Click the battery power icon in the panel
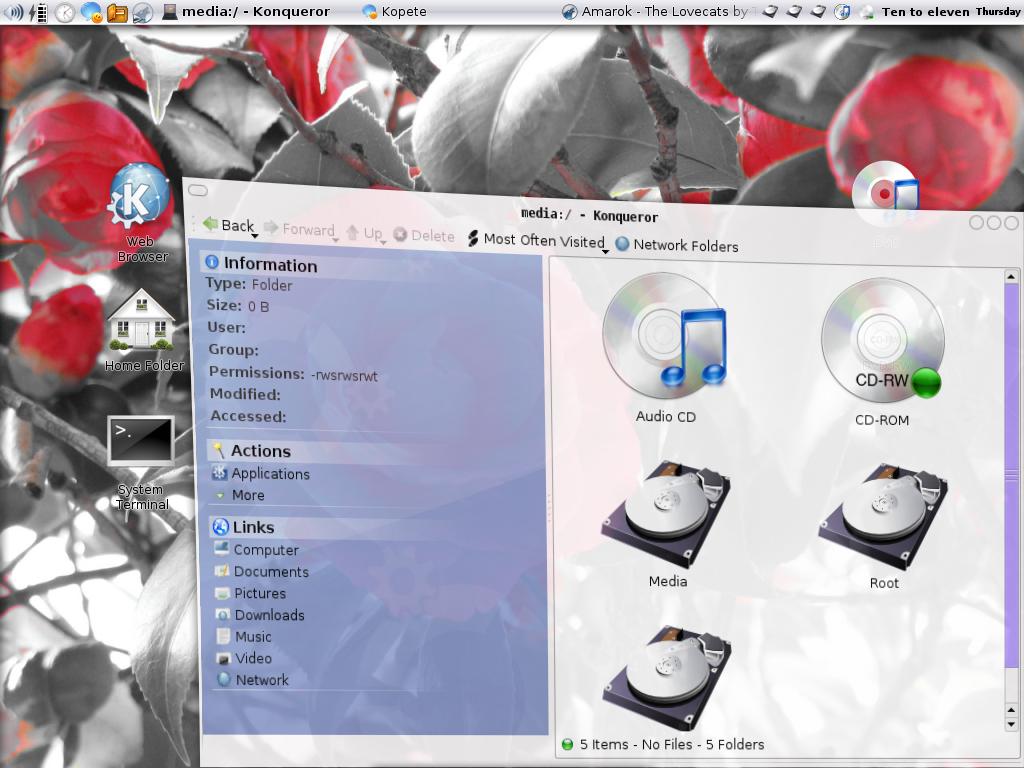 [x=39, y=12]
